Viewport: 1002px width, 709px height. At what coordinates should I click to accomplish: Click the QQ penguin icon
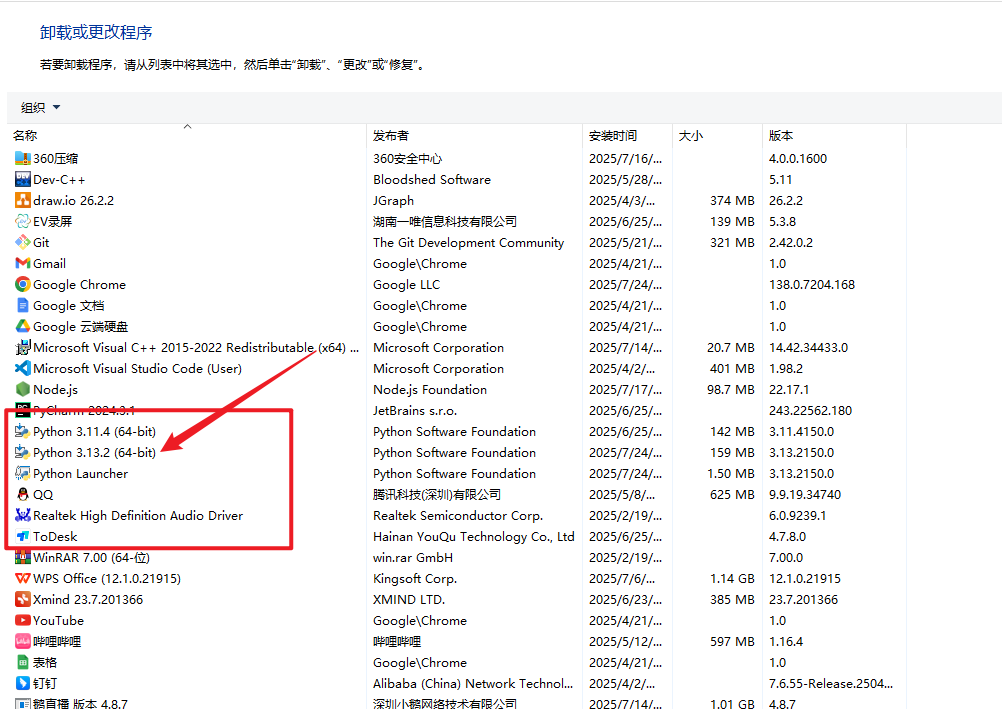[x=22, y=494]
